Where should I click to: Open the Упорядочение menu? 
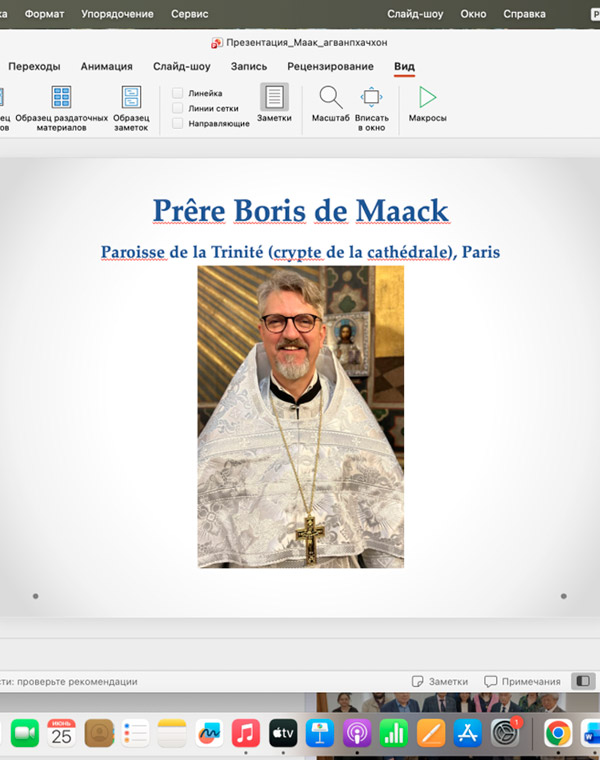point(117,14)
